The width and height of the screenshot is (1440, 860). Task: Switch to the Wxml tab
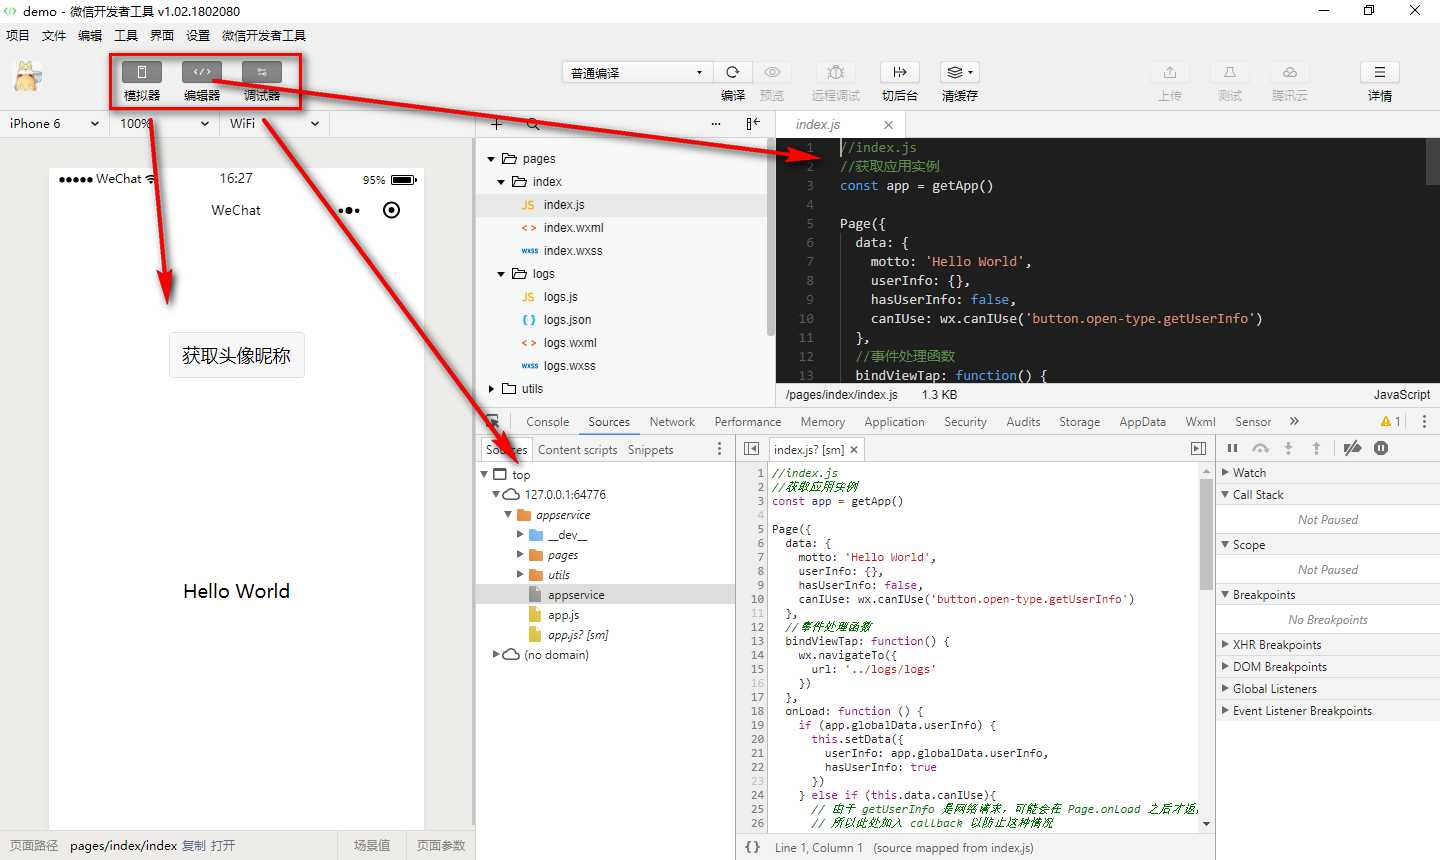(1200, 422)
